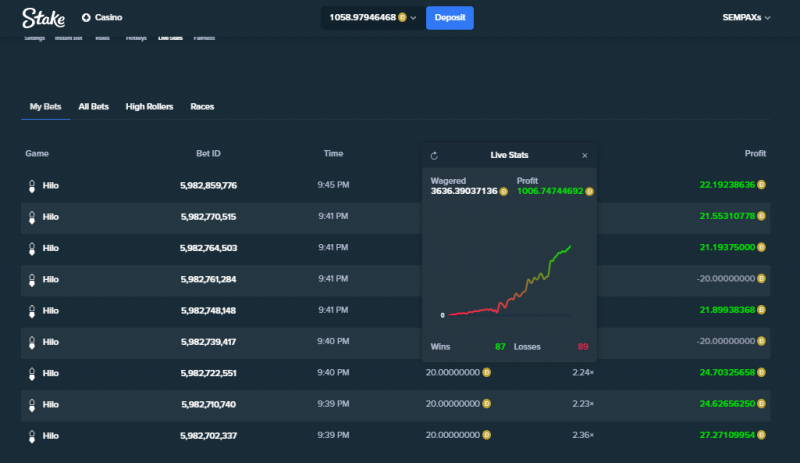Click the 9:45 PM time cell

[333, 185]
